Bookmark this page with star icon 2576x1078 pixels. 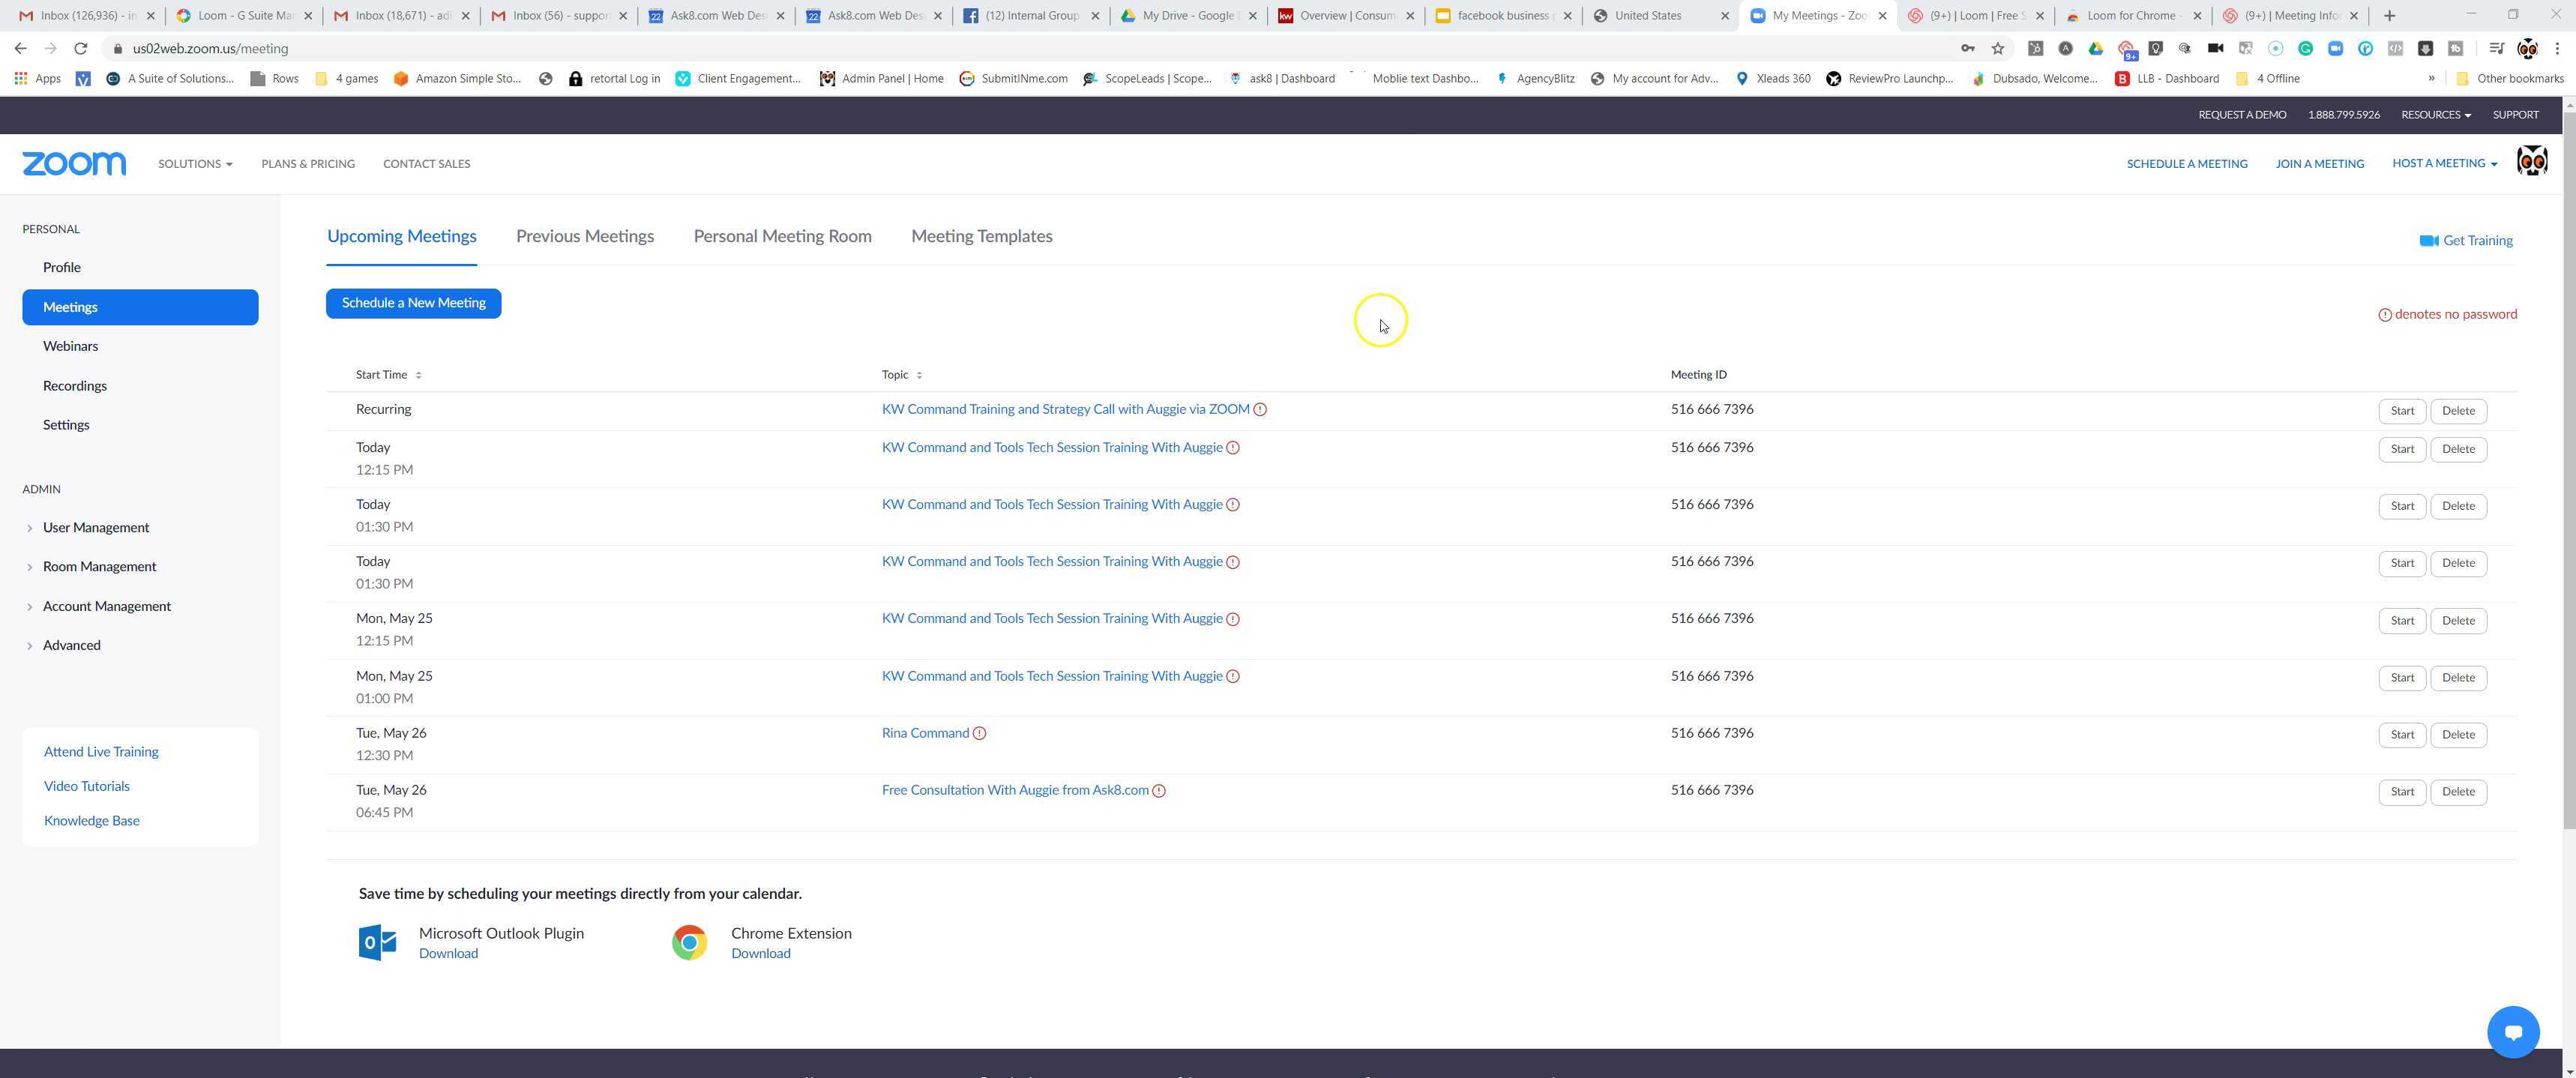[x=1997, y=48]
